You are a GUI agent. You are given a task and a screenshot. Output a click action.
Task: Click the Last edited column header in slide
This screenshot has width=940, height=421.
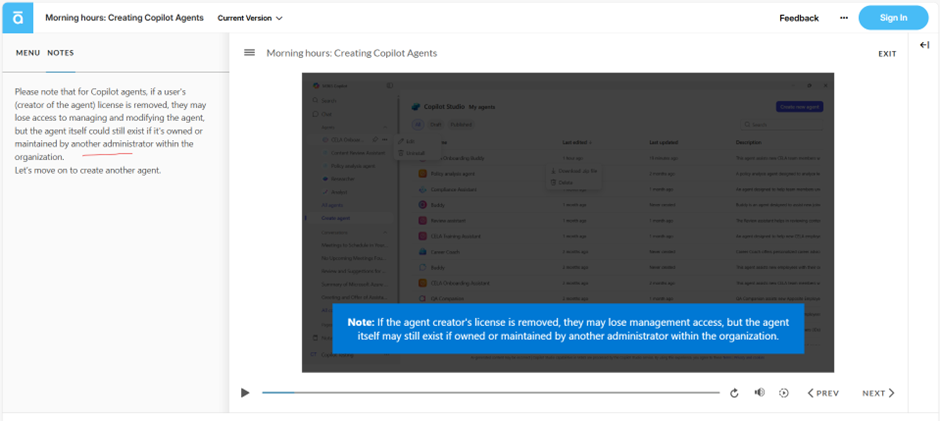[x=577, y=143]
